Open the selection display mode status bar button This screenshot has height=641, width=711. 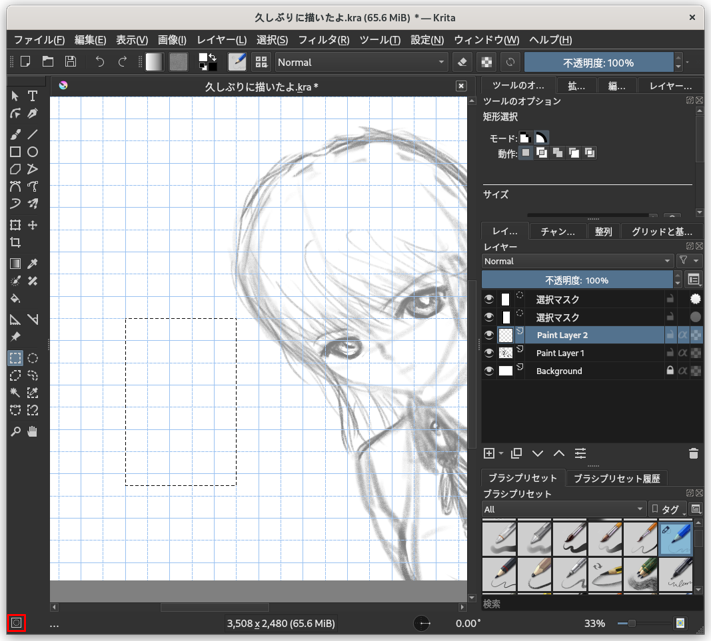tap(16, 623)
